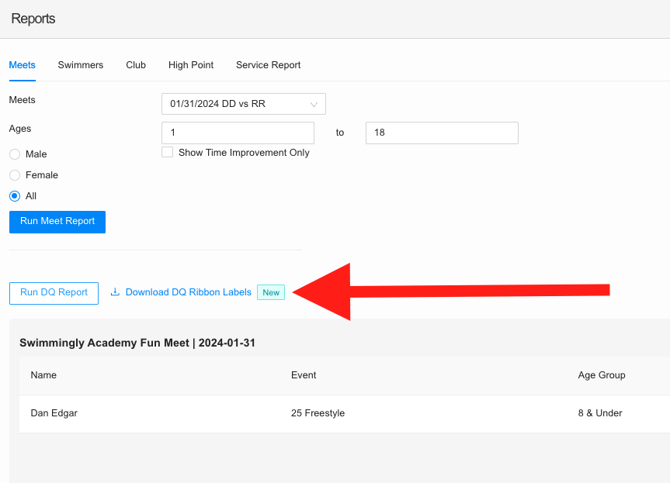Enable Show Time Improvement Only checkbox
Image resolution: width=670 pixels, height=483 pixels.
coord(168,152)
